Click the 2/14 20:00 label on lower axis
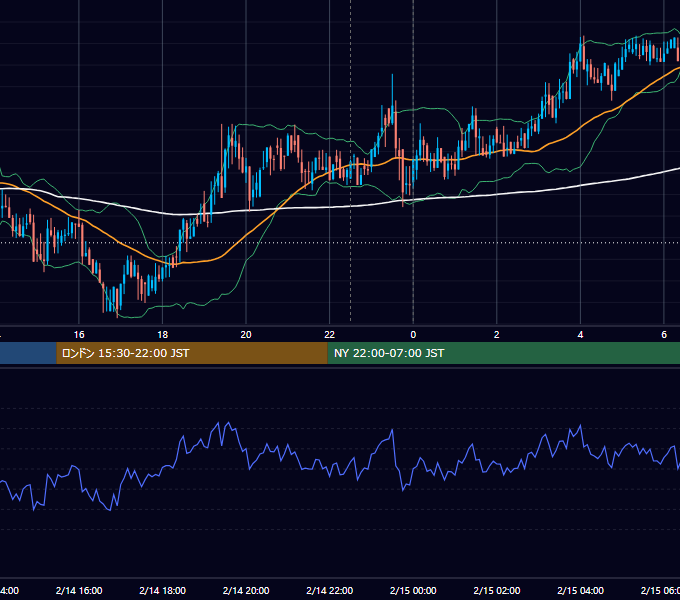The image size is (680, 600). (x=246, y=590)
